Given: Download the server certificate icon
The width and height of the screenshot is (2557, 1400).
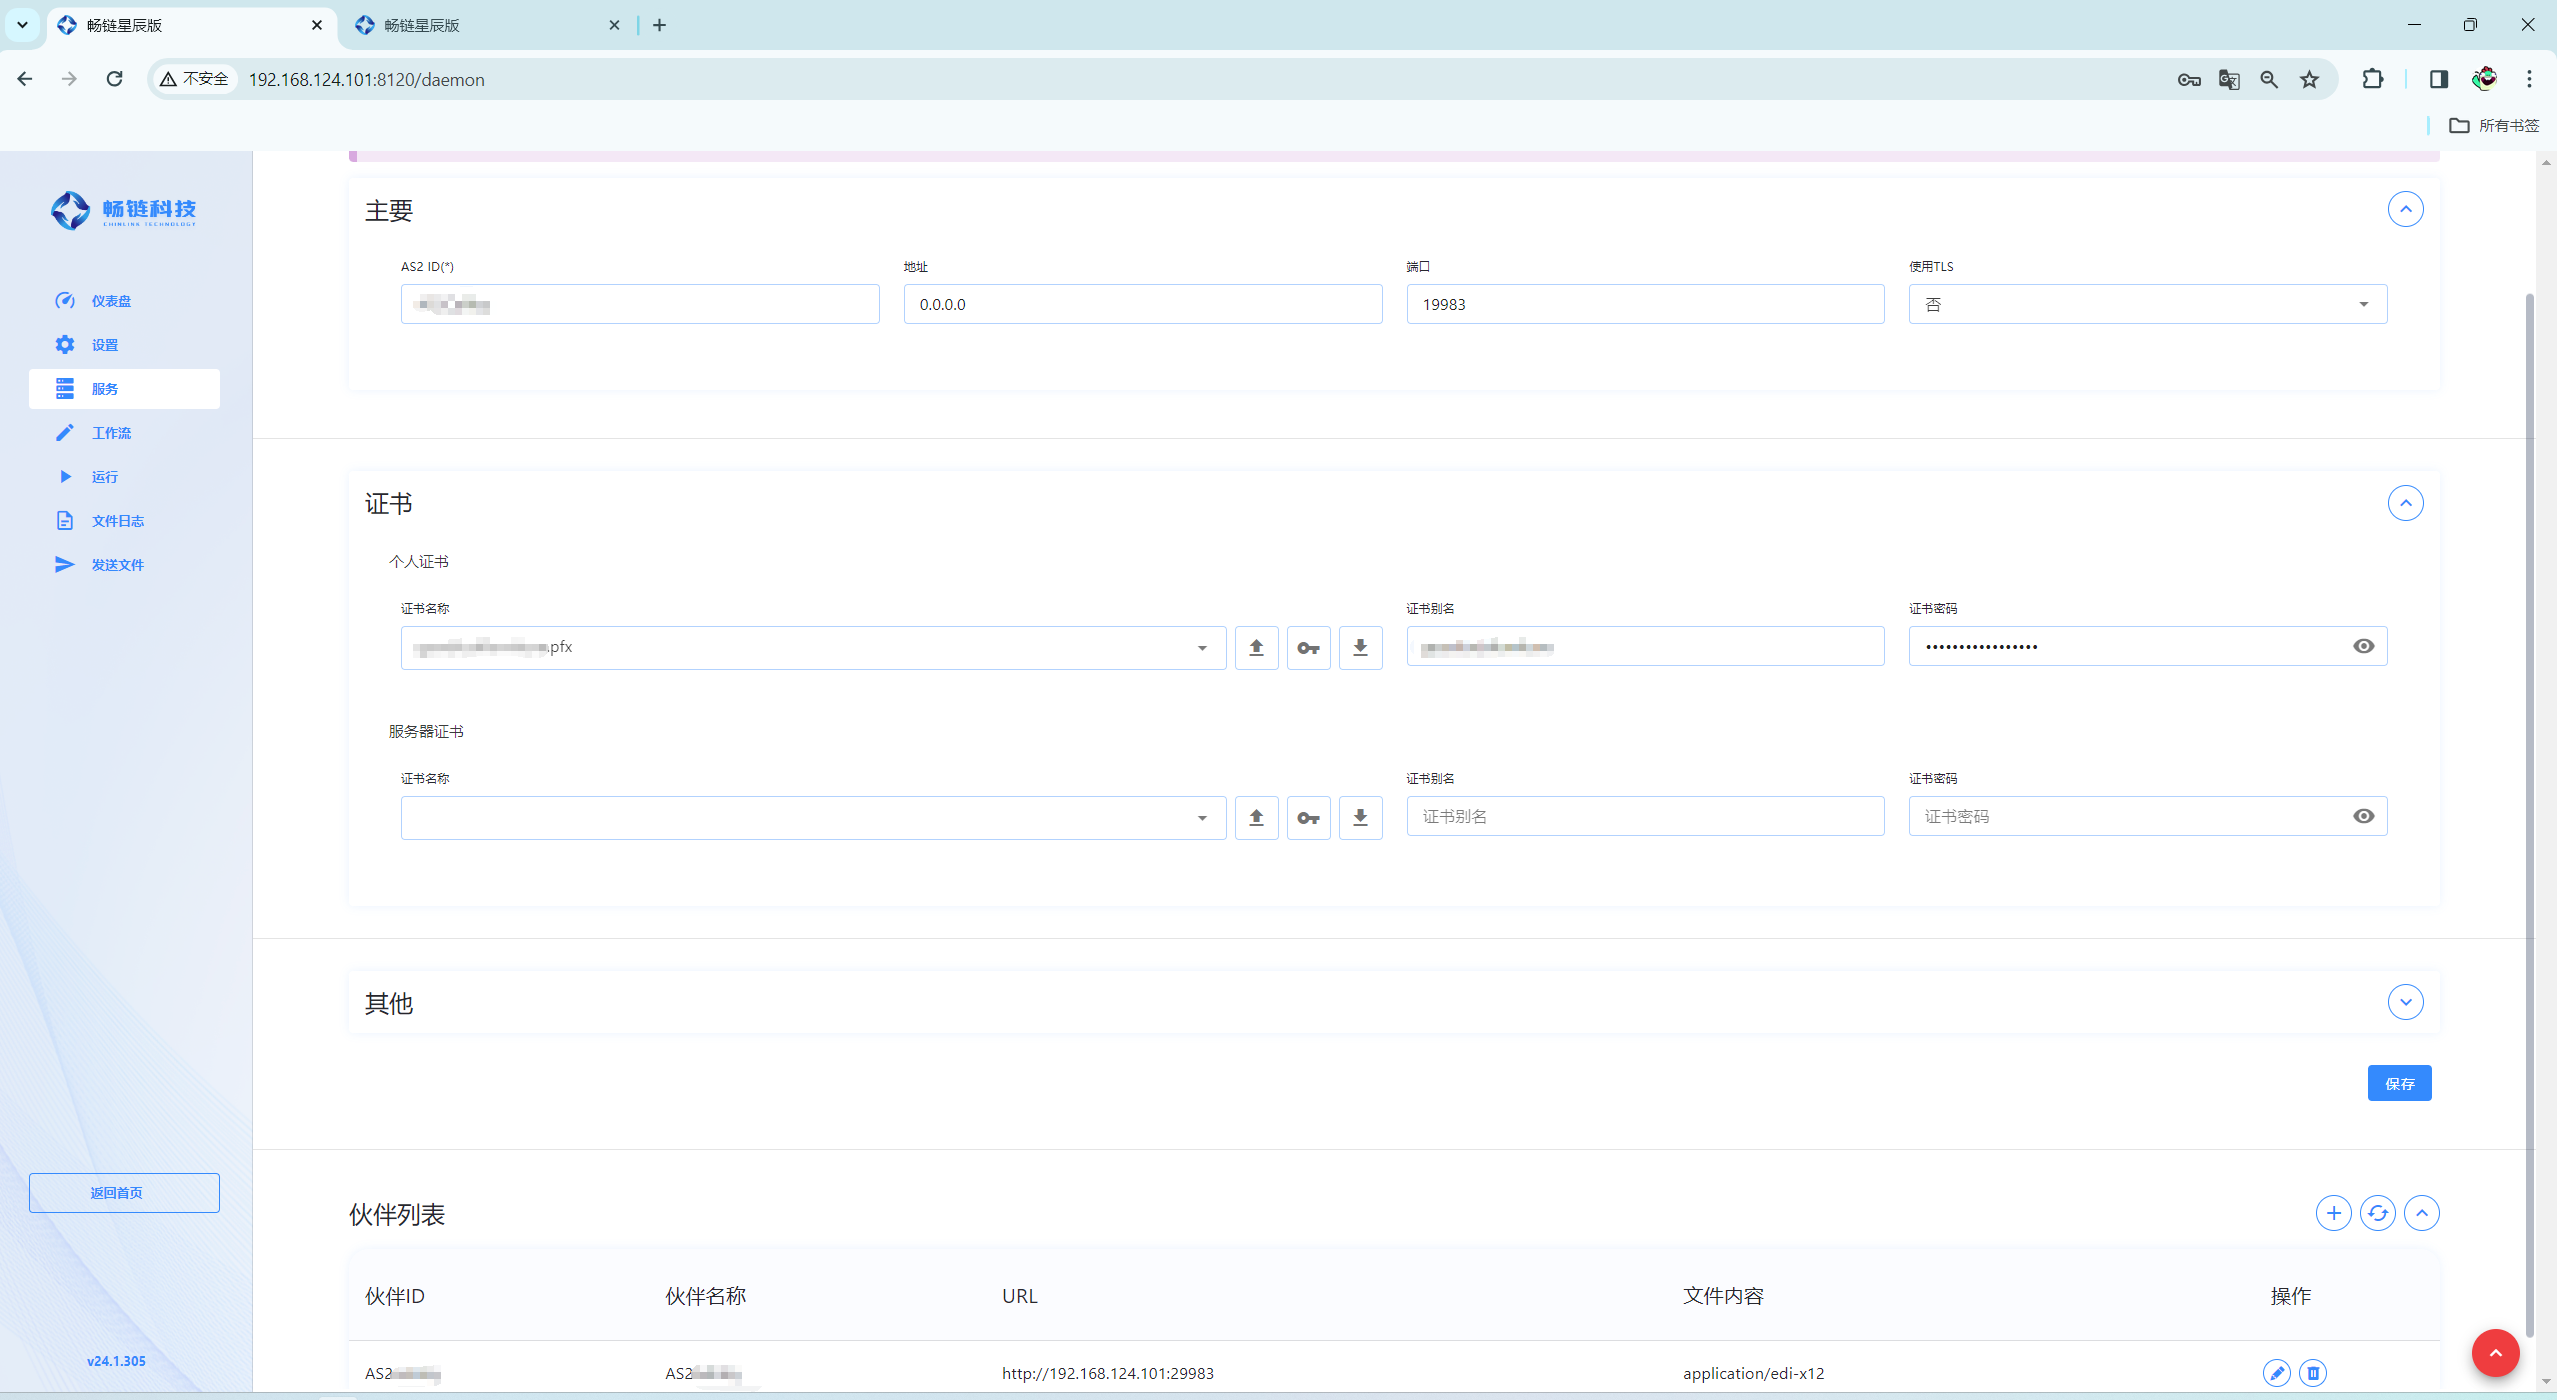Looking at the screenshot, I should point(1360,818).
